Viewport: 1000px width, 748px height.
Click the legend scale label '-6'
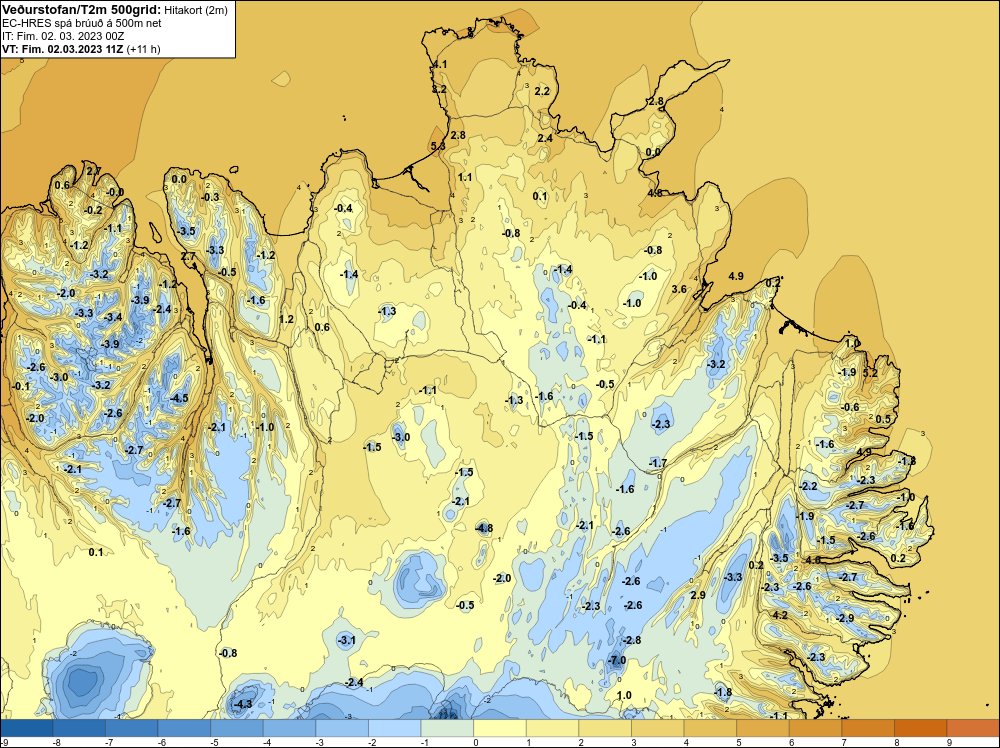tap(161, 742)
